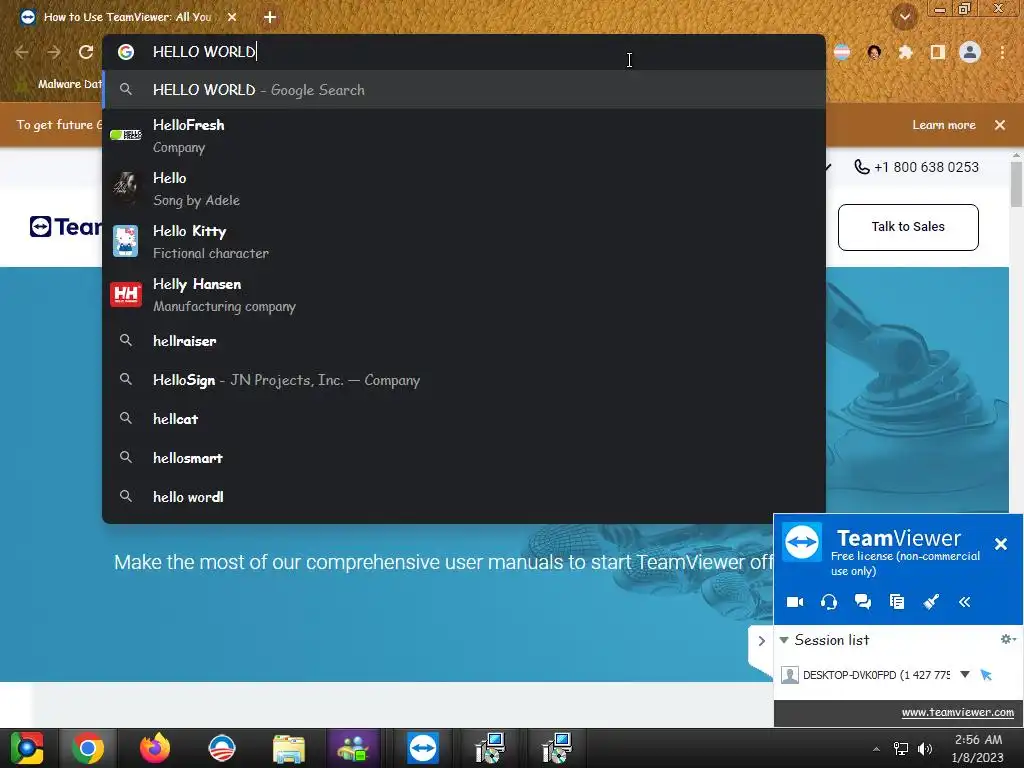The height and width of the screenshot is (768, 1024).
Task: Select the DESKTOP-DVK0FPD session entry
Action: 876,675
